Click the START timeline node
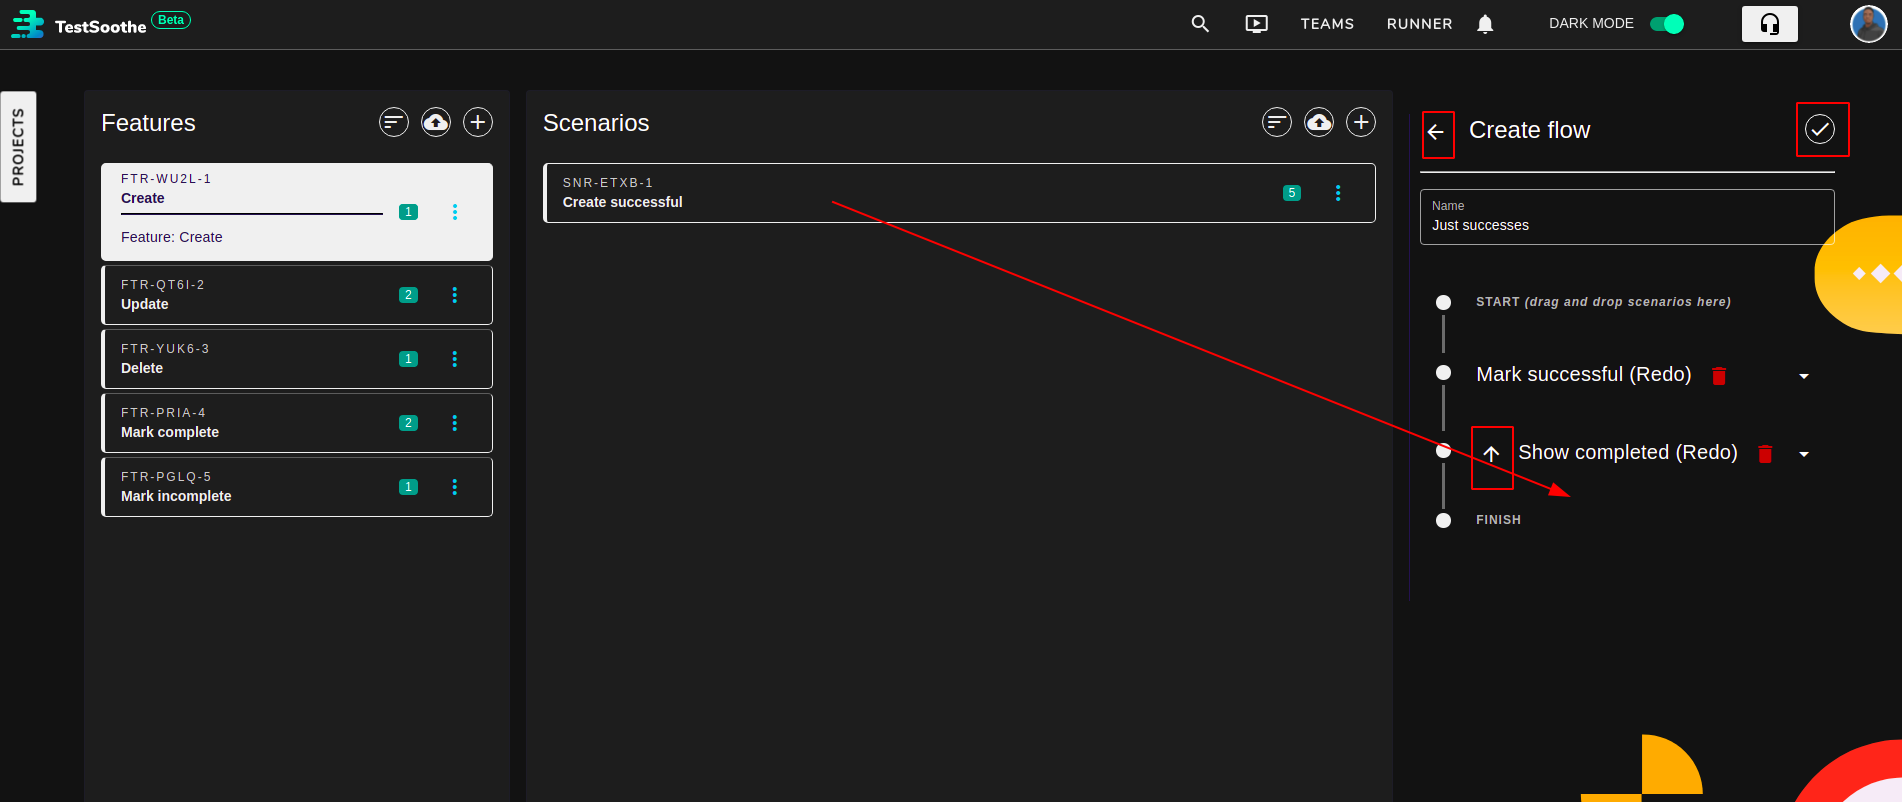This screenshot has width=1902, height=802. point(1443,302)
